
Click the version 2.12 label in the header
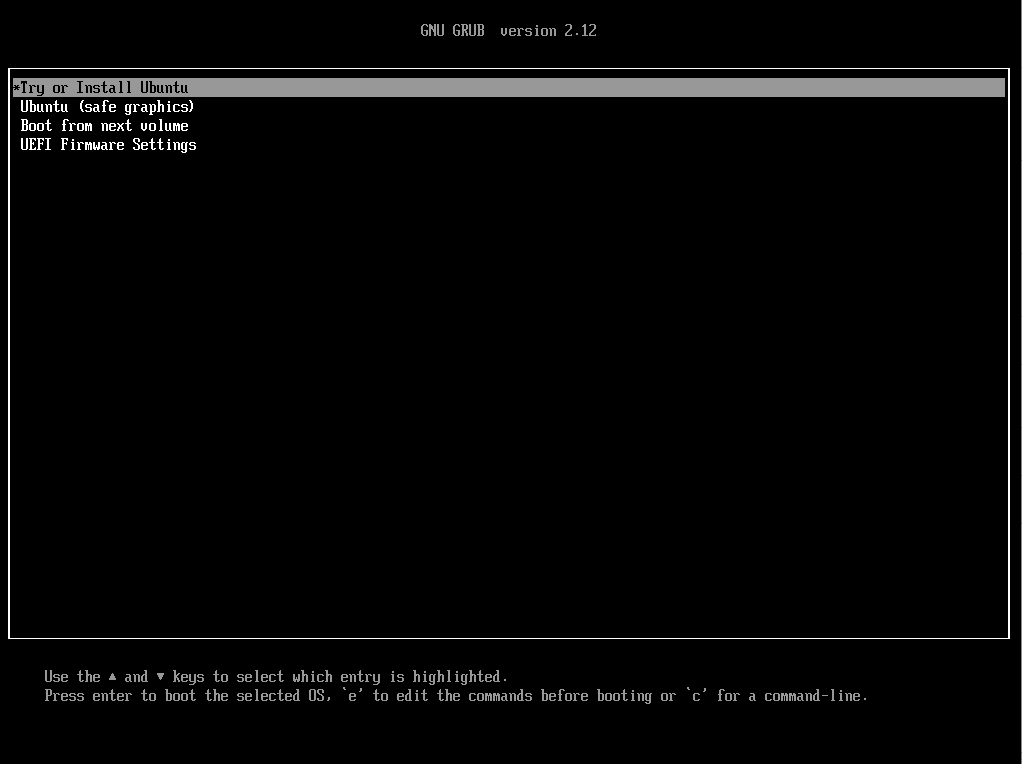pos(548,31)
